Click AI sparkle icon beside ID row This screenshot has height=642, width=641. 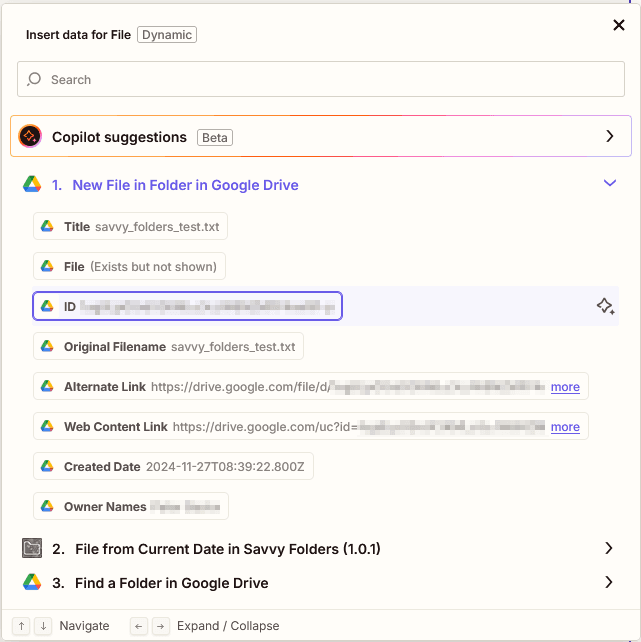[x=605, y=306]
